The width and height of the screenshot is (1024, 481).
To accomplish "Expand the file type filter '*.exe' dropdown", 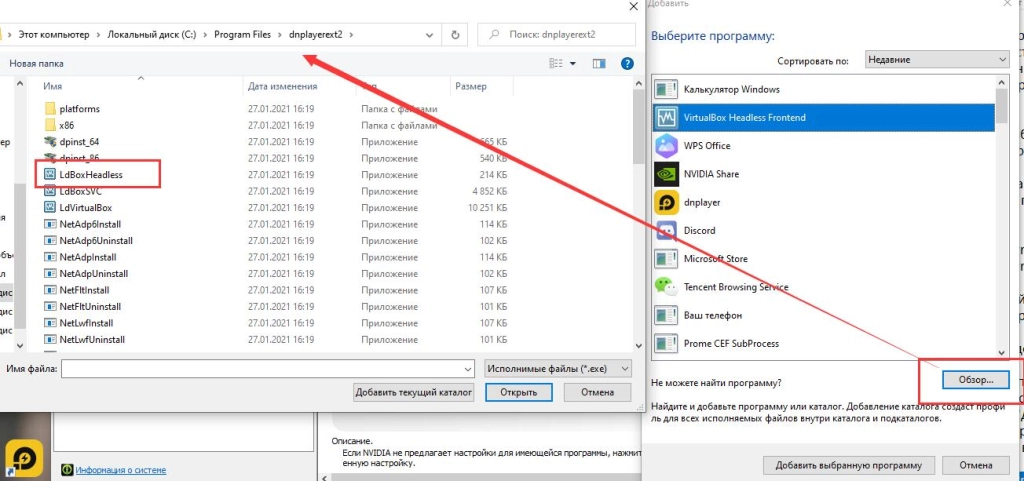I will (x=557, y=368).
